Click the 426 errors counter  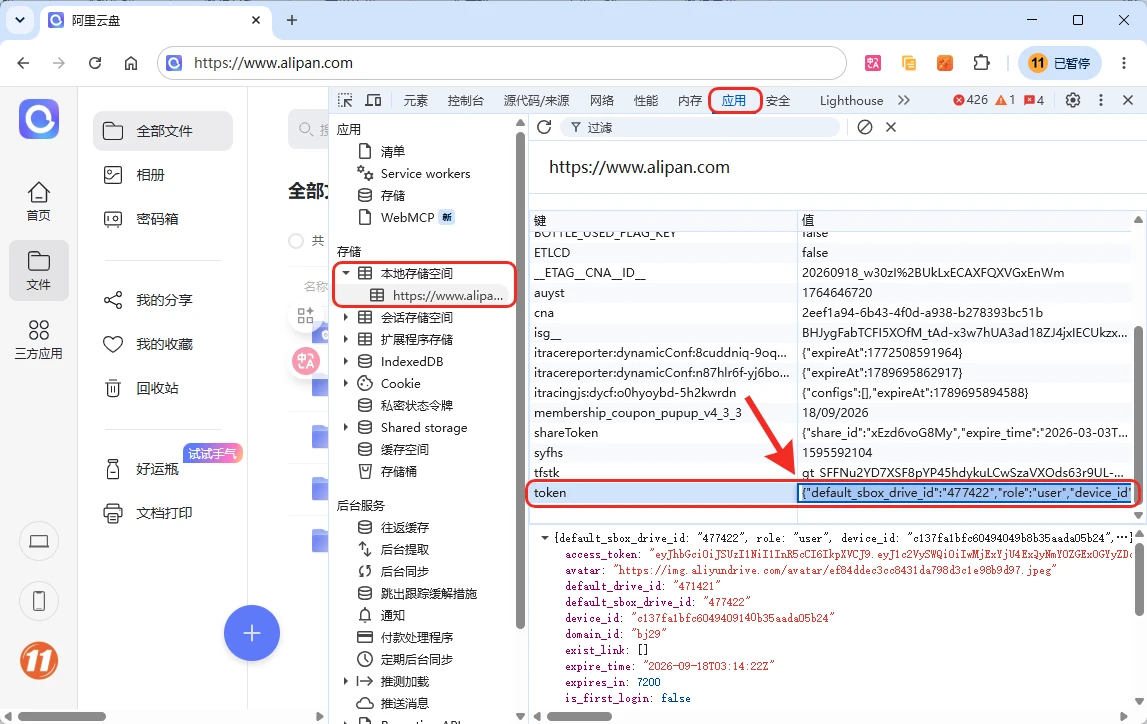970,100
